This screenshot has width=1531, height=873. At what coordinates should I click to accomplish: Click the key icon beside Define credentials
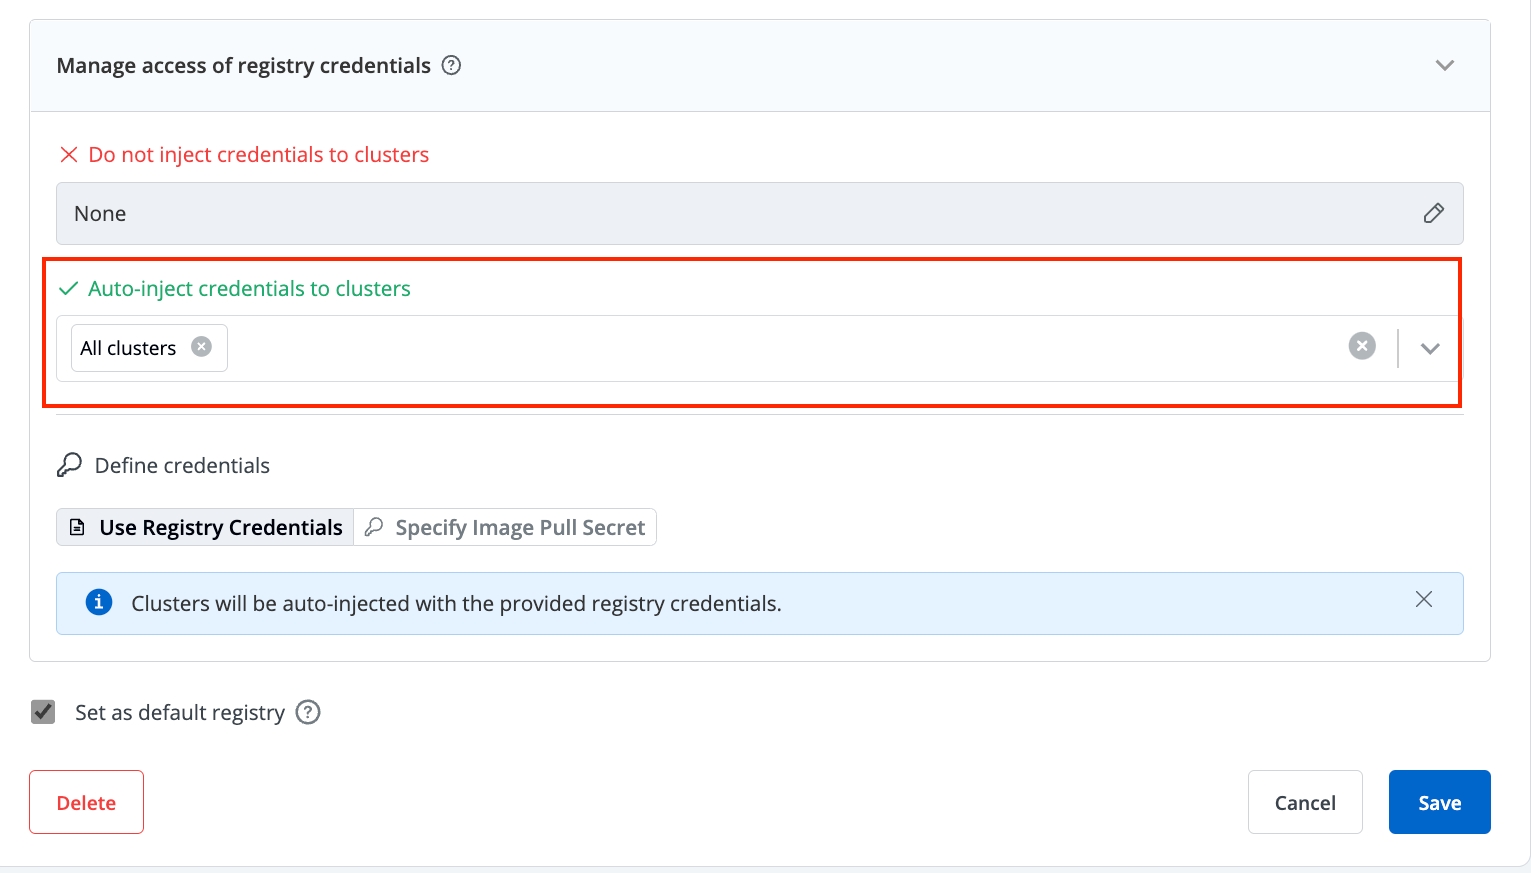(x=69, y=465)
